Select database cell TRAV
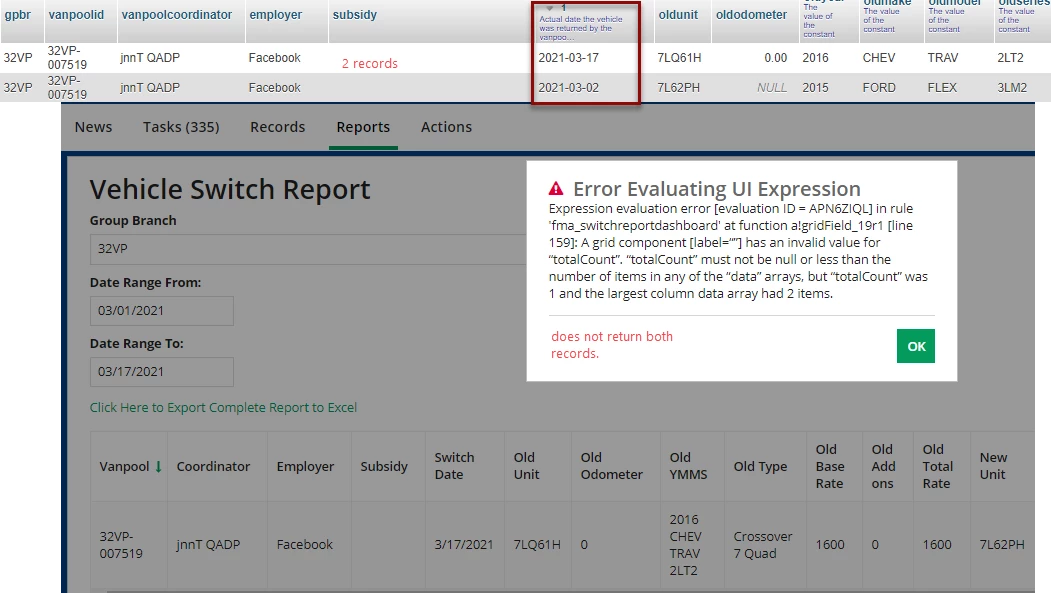This screenshot has width=1051, height=593. pos(942,58)
